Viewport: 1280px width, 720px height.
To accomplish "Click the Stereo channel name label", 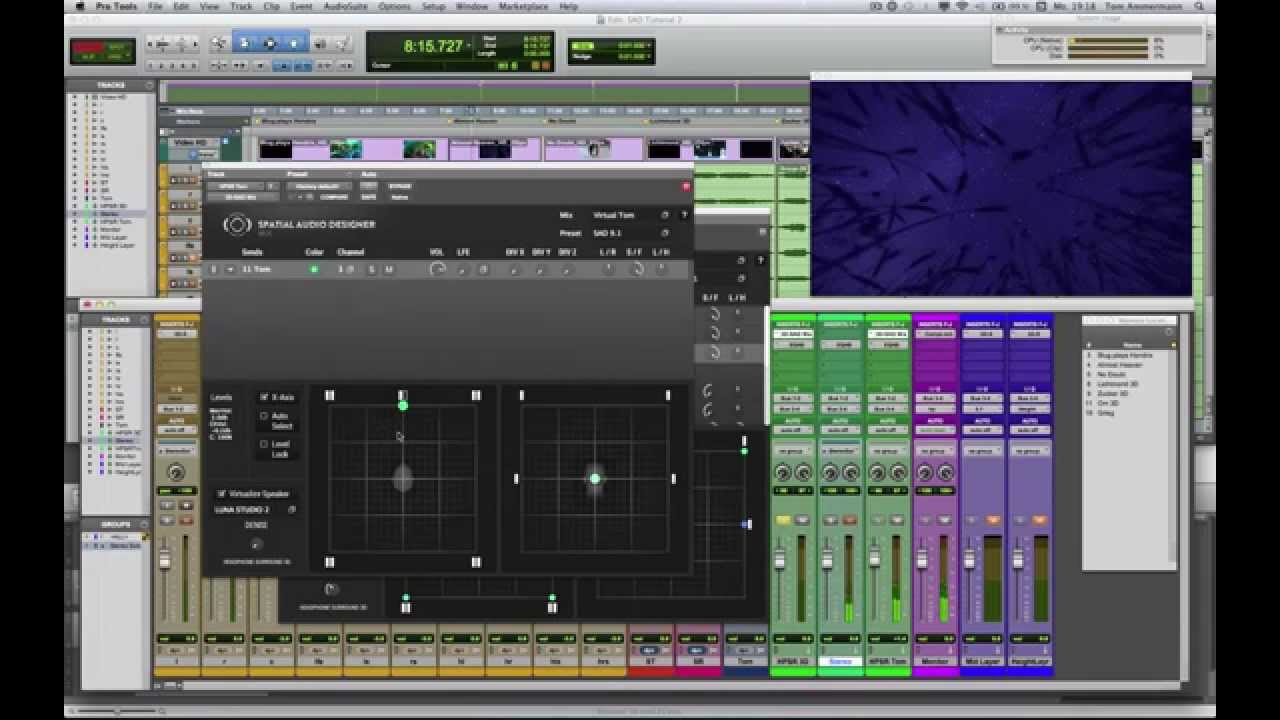I will click(x=840, y=661).
